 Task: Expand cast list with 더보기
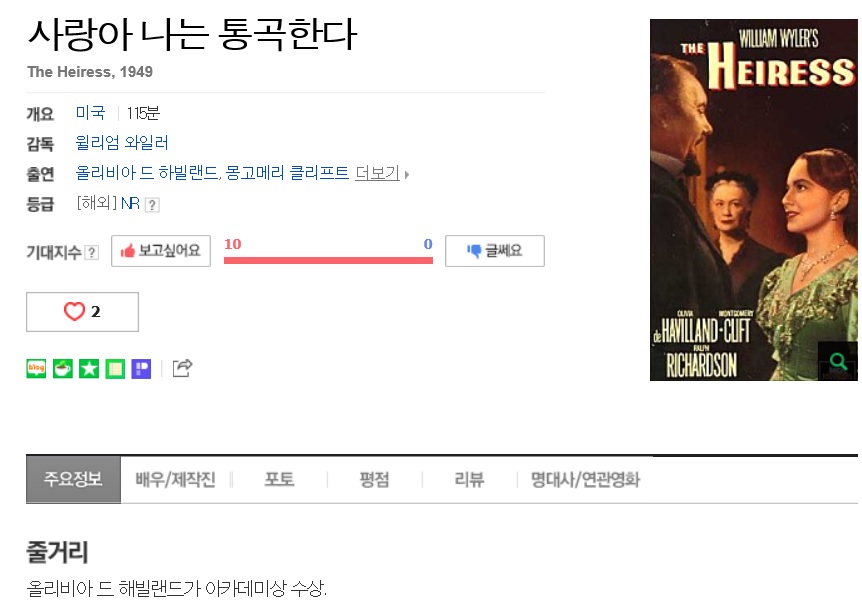coord(382,173)
